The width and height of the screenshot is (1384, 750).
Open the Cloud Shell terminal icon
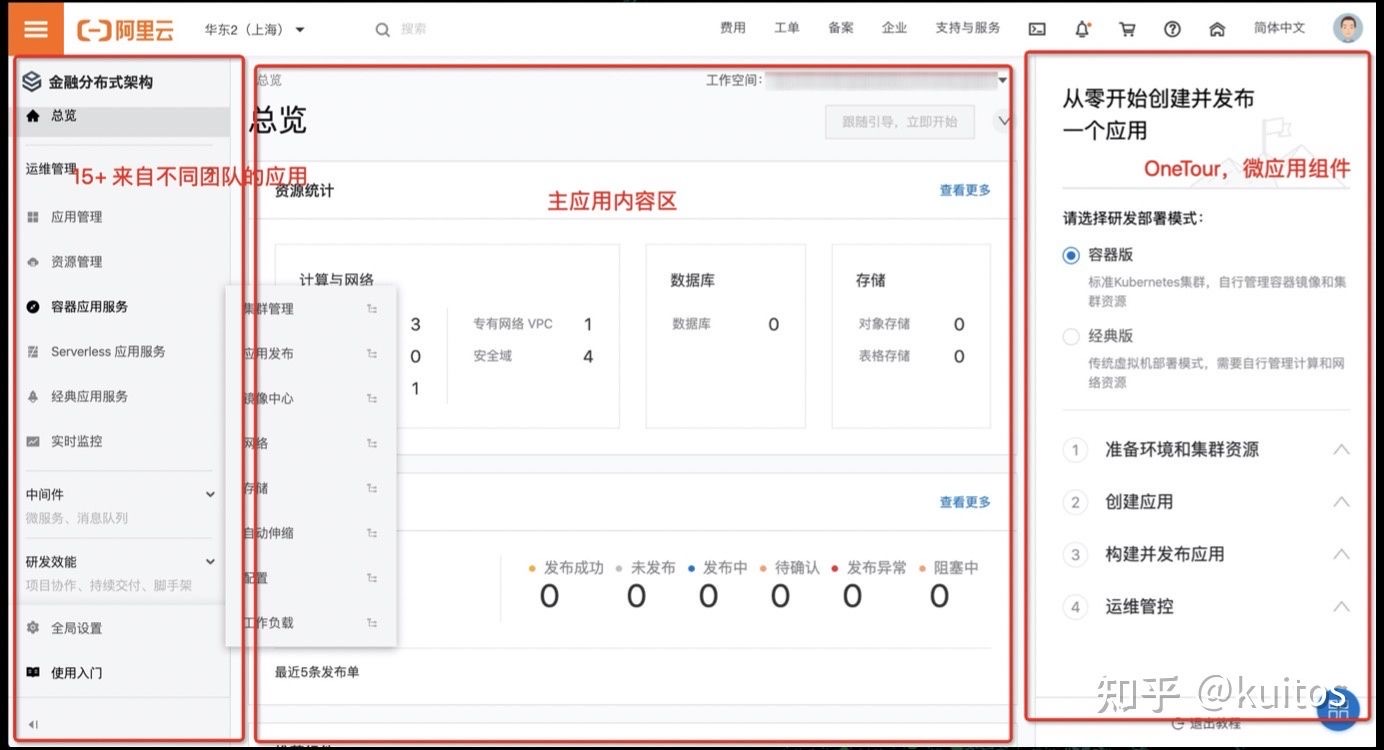click(1037, 30)
